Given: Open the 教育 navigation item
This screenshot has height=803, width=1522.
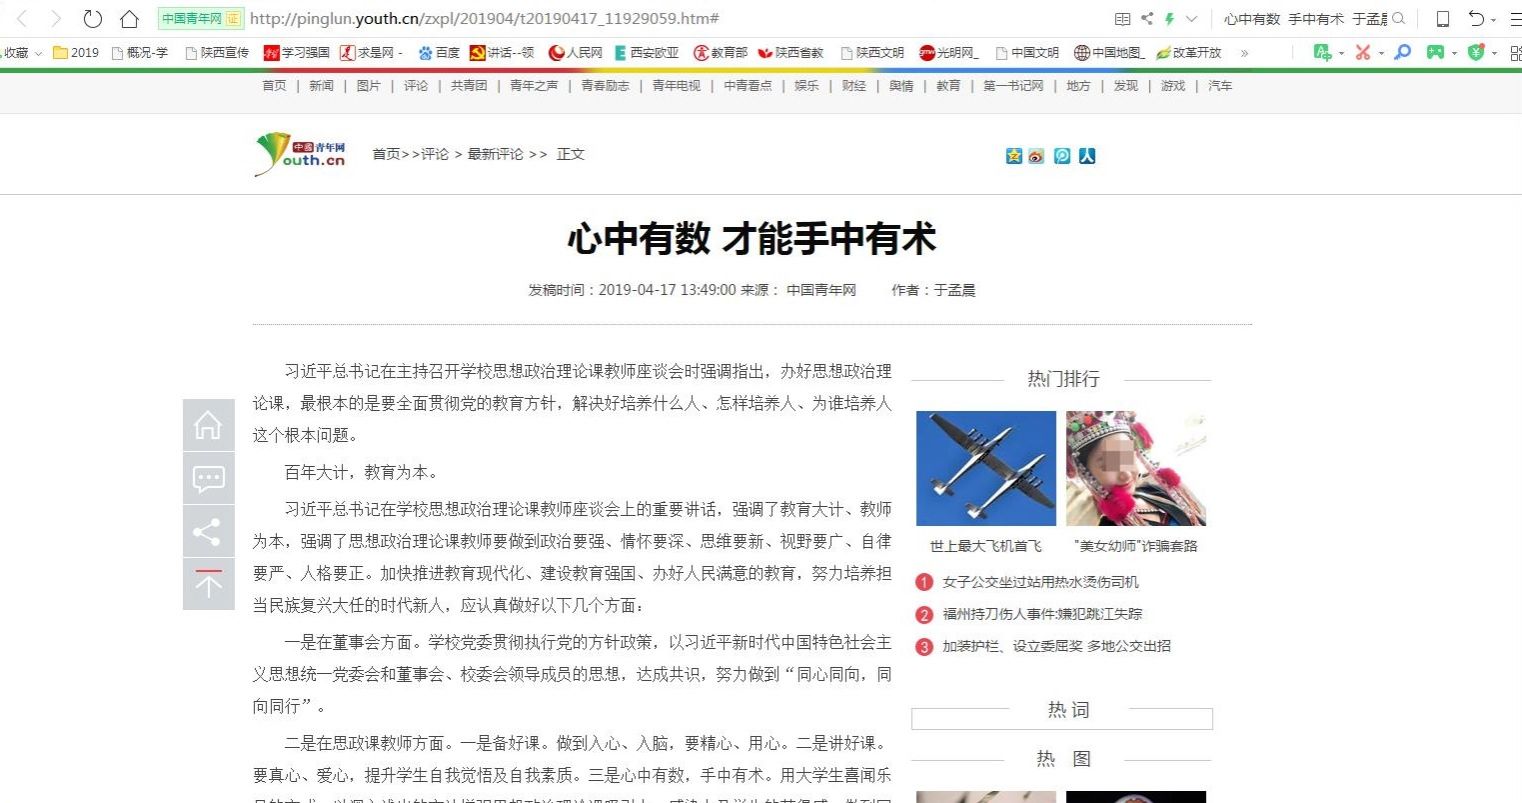Looking at the screenshot, I should click(x=948, y=86).
